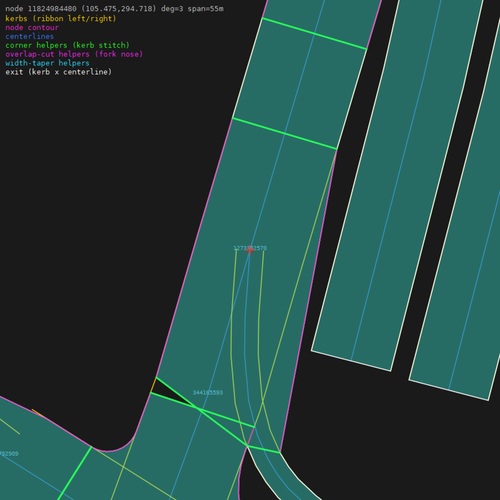Image resolution: width=500 pixels, height=500 pixels.
Task: Select the 'corner helpers (kerb stitch)' legend entry
Action: [67, 45]
